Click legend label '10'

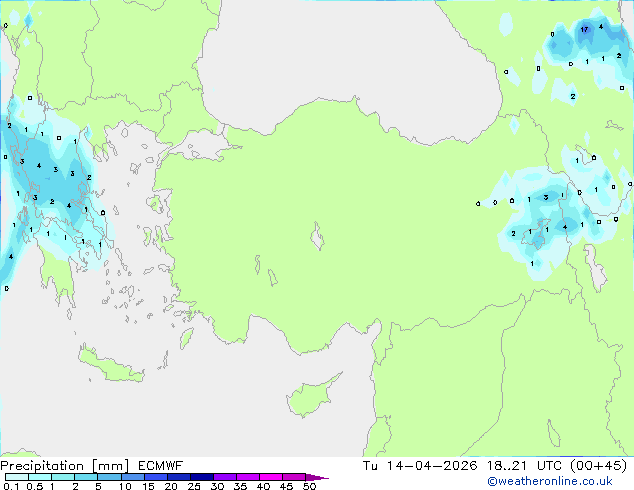[125, 486]
